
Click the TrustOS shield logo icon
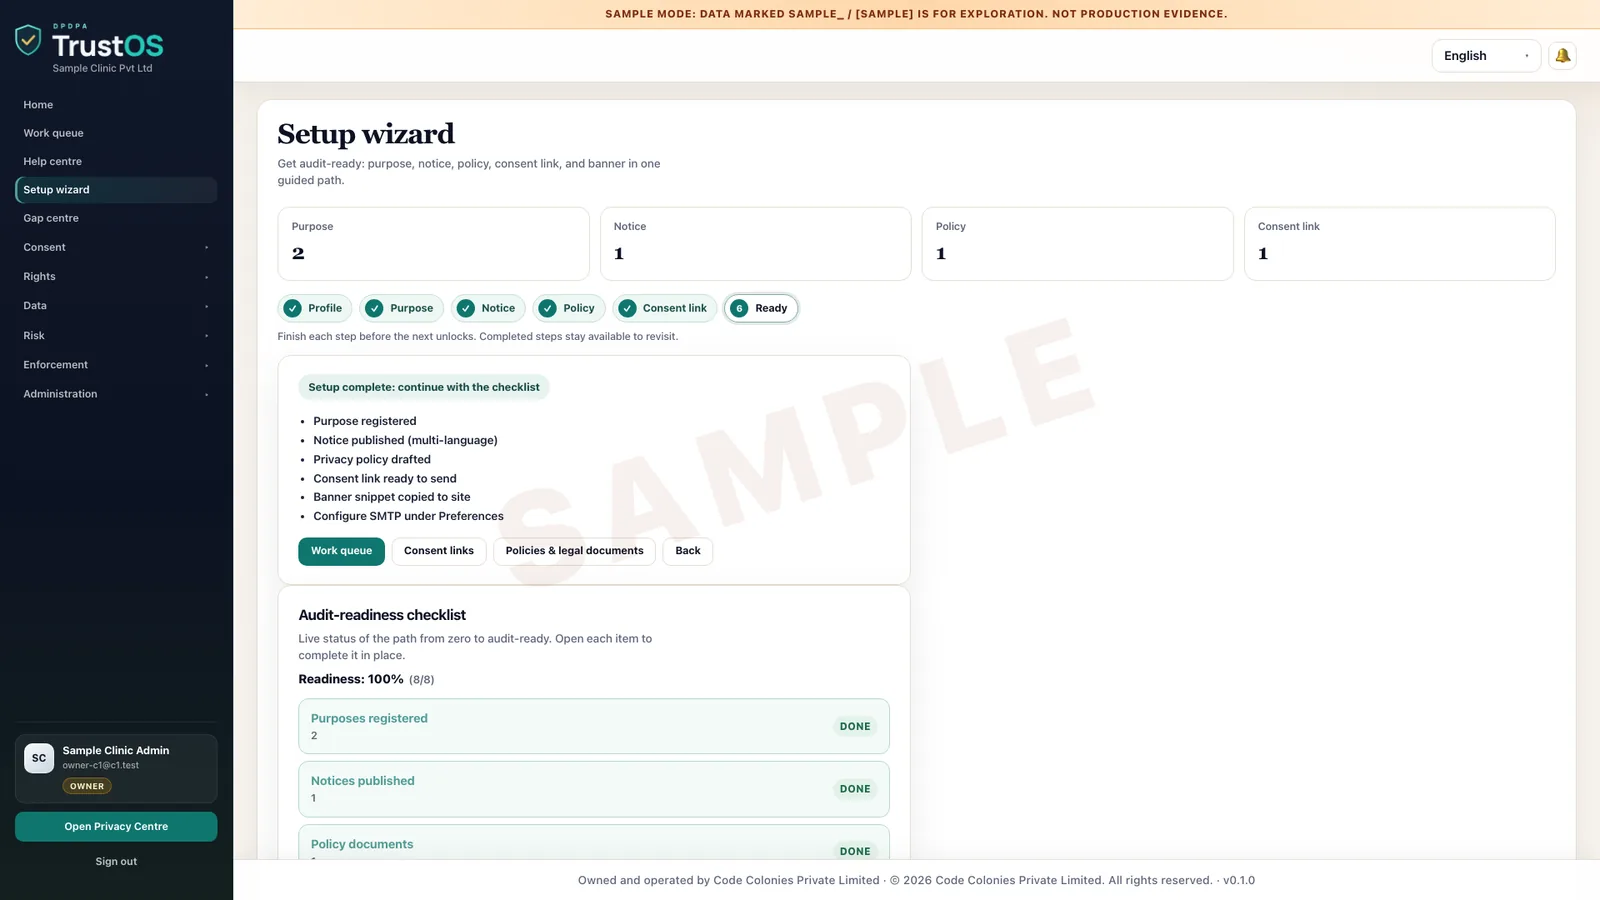(28, 41)
